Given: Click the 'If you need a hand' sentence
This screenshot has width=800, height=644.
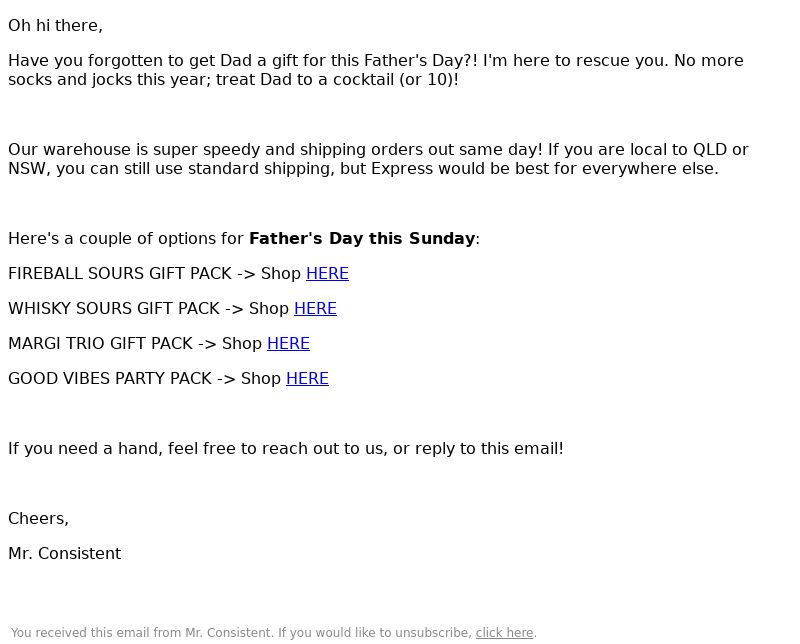Looking at the screenshot, I should 286,449.
